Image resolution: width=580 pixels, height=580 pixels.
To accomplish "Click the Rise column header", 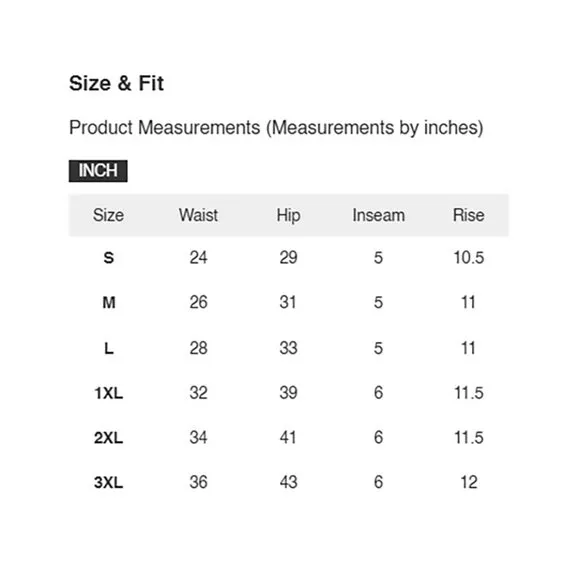I will (x=469, y=215).
